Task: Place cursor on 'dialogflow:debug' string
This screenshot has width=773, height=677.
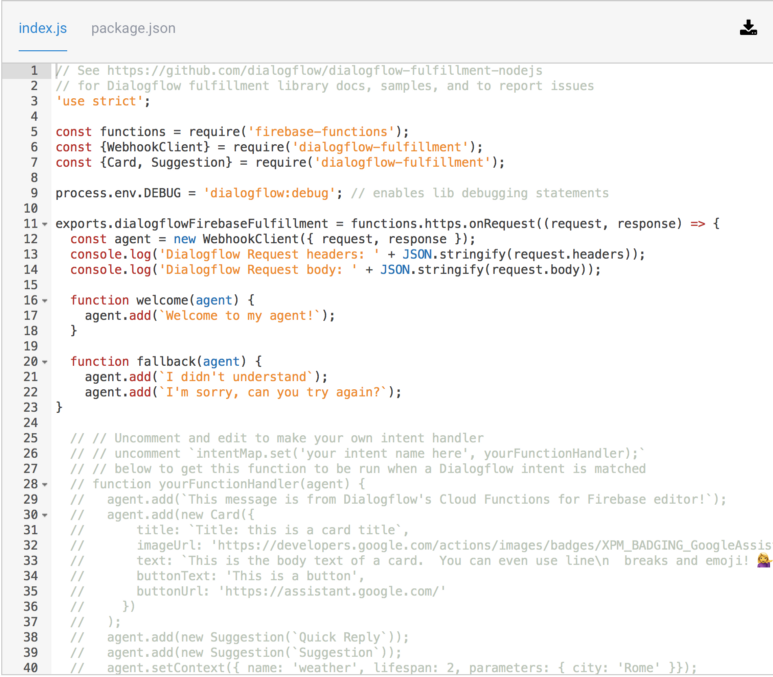Action: click(x=267, y=193)
